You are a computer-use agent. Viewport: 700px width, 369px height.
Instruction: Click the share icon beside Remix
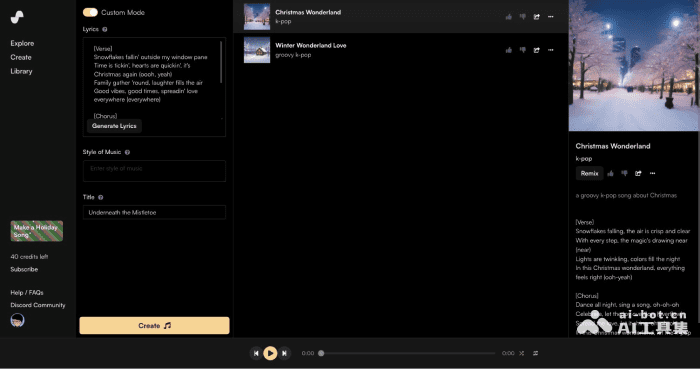pos(638,173)
